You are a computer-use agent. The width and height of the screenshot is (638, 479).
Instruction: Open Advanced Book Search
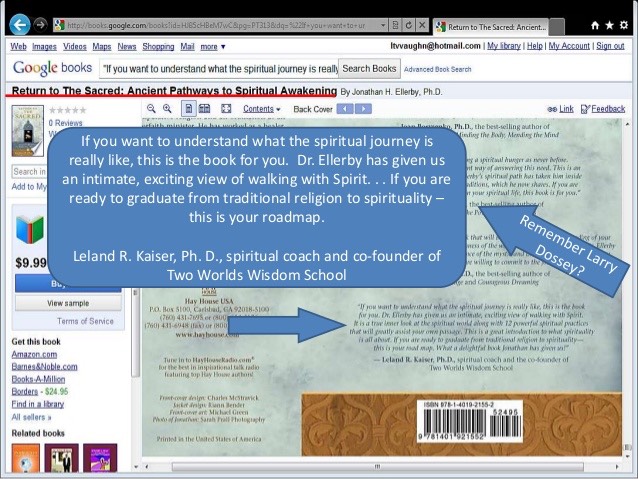click(437, 69)
